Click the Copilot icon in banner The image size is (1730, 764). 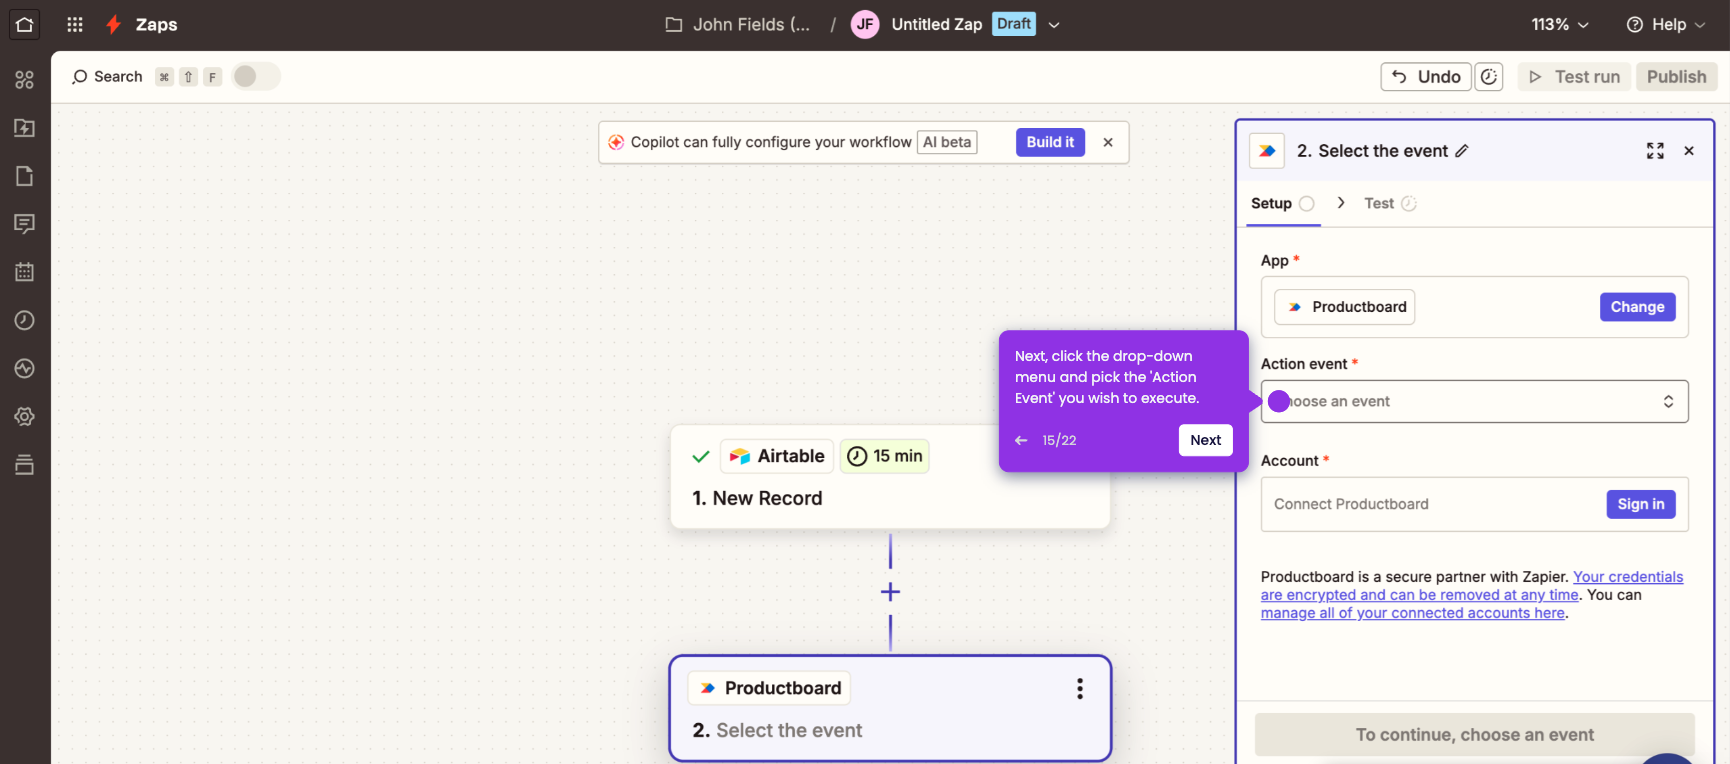tap(616, 142)
